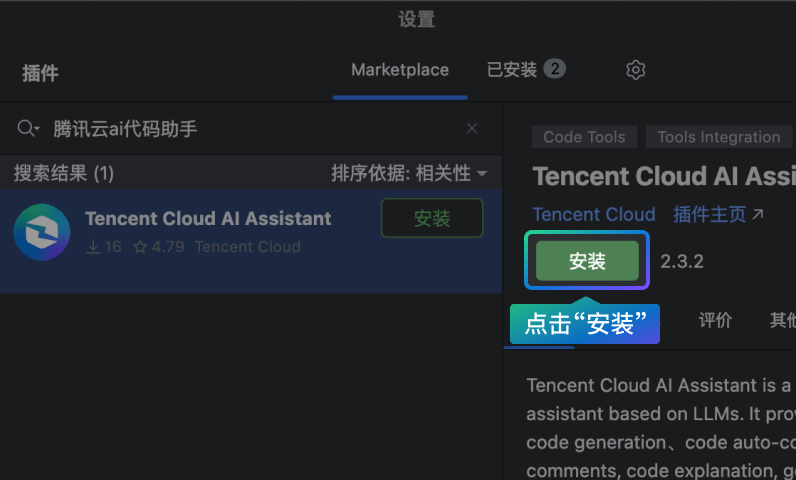Viewport: 796px width, 480px height.
Task: Open the Tencent Cloud vendor link
Action: pyautogui.click(x=593, y=215)
